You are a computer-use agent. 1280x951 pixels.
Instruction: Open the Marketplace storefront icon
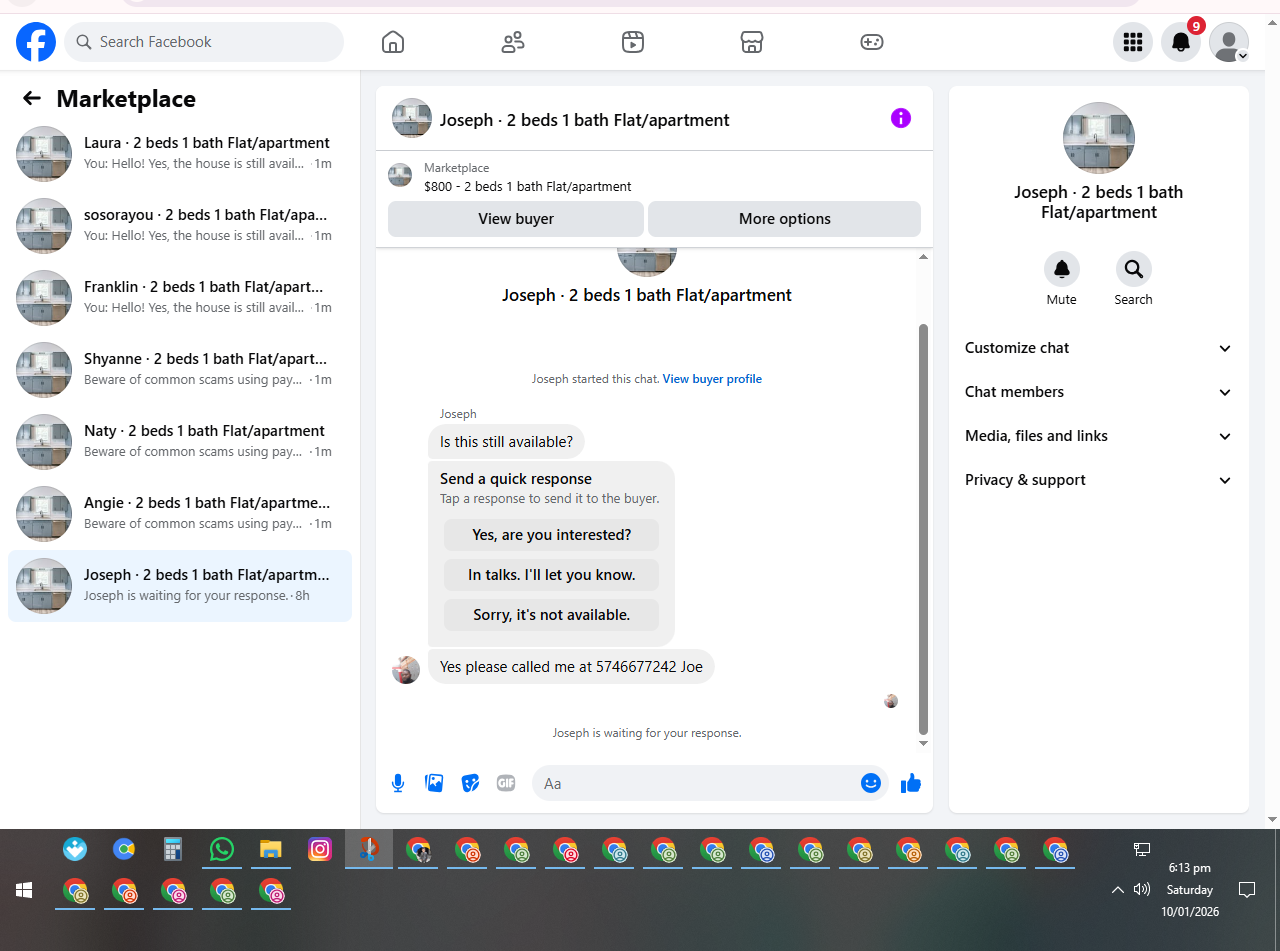point(752,42)
